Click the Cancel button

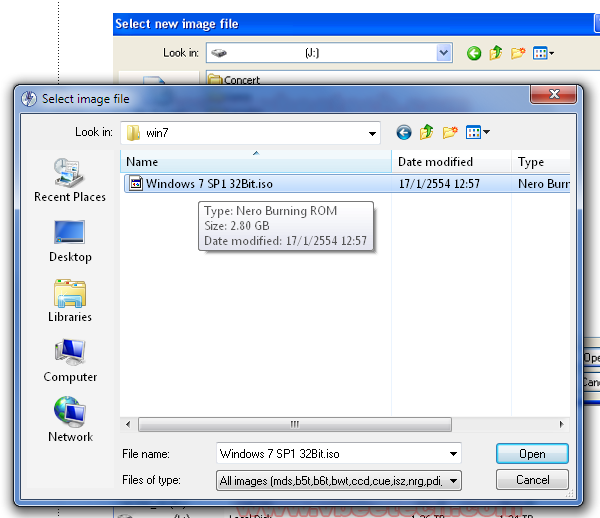(532, 480)
